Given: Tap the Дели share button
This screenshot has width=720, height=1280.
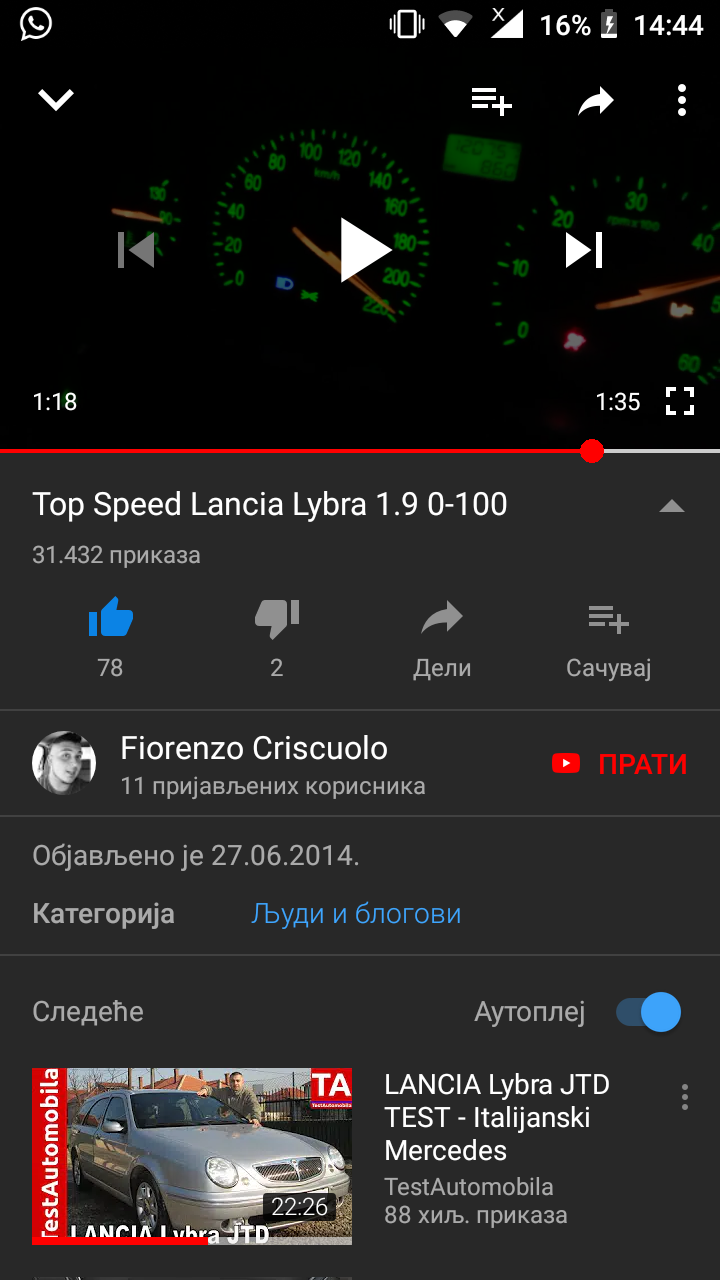Looking at the screenshot, I should (x=442, y=638).
